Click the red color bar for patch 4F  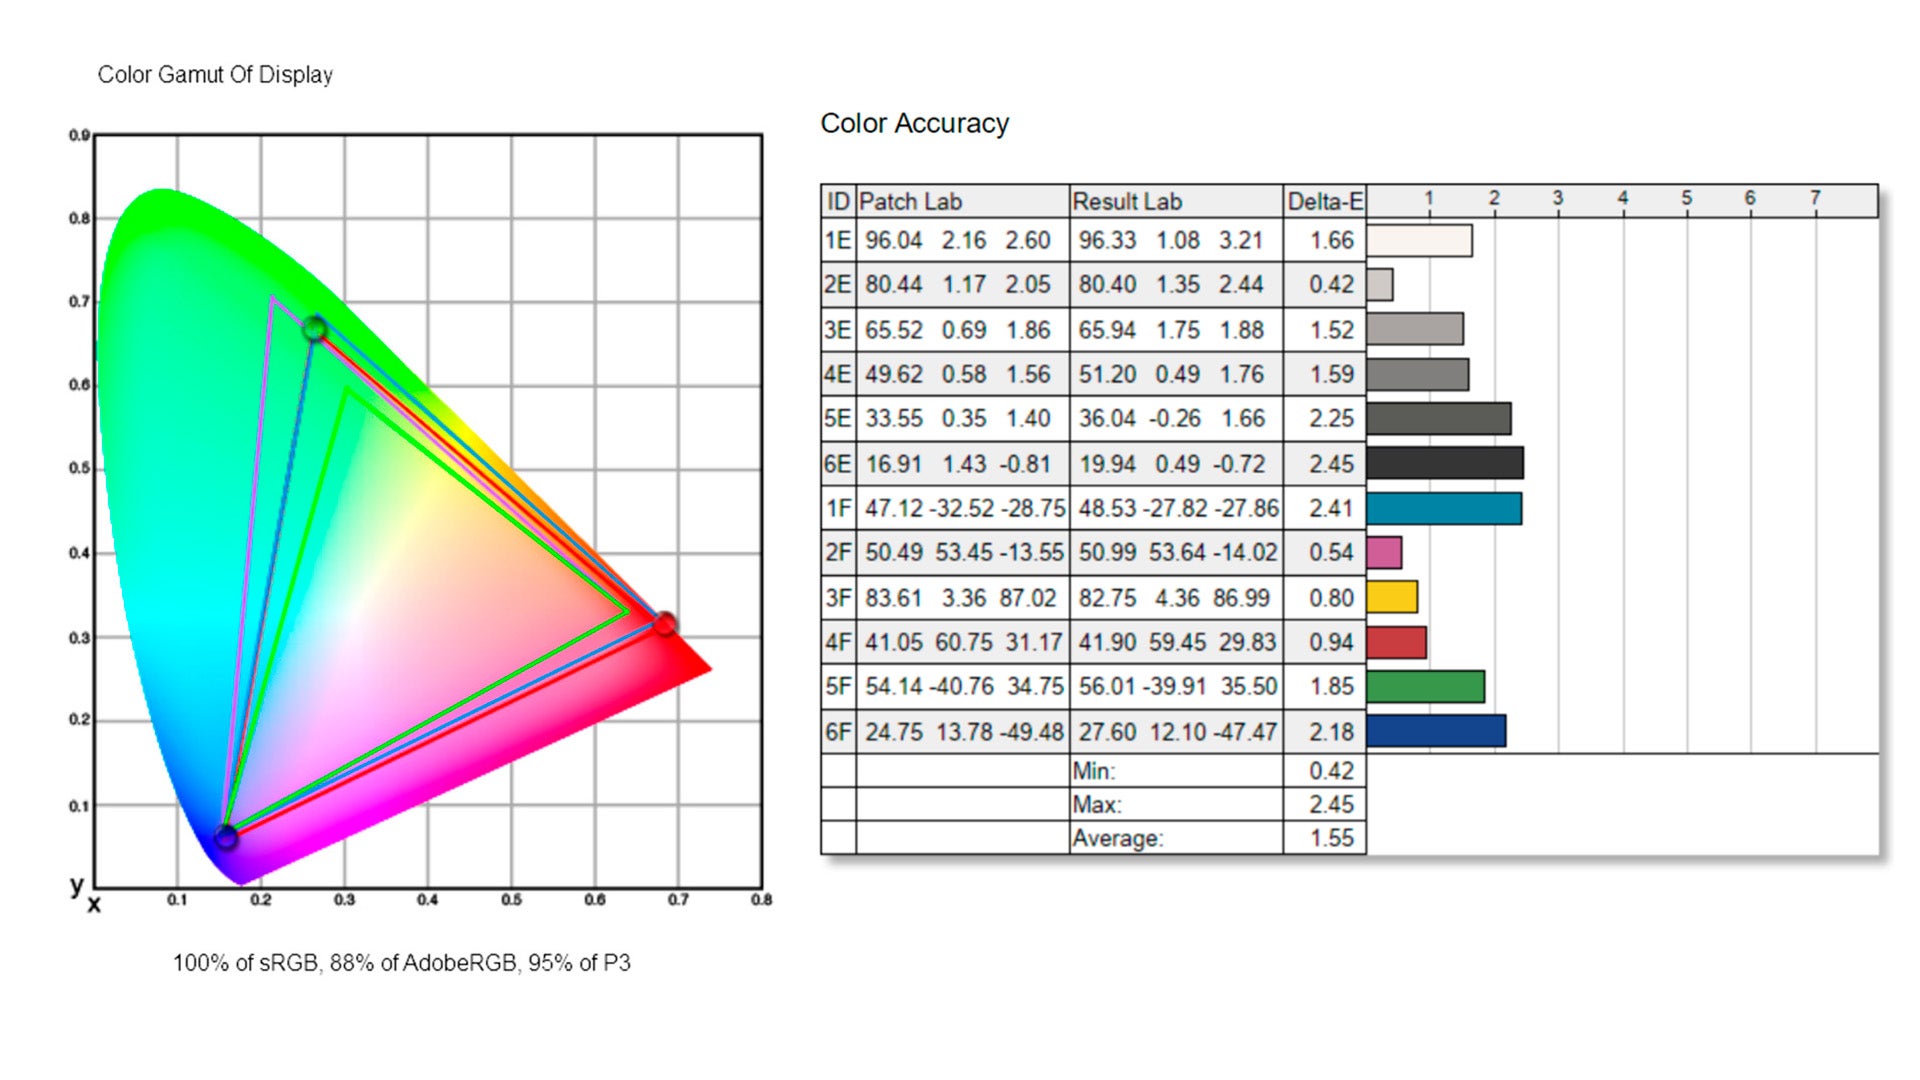coord(1396,642)
